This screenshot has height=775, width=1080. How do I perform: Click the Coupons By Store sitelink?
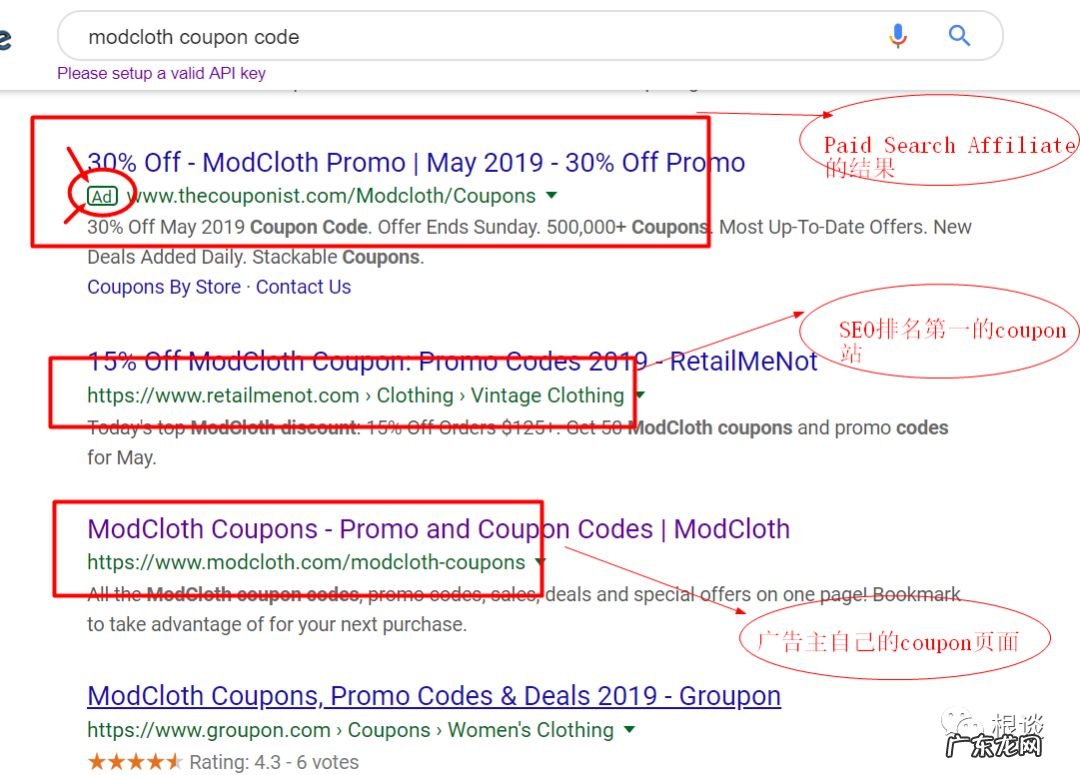(162, 287)
